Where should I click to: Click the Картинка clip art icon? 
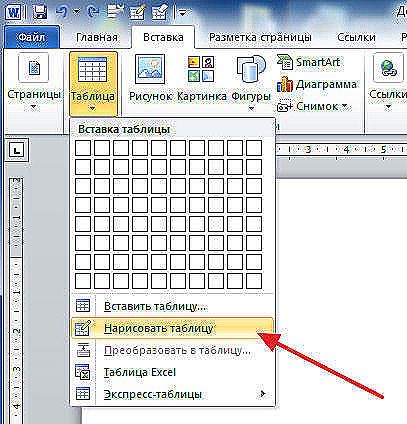[201, 69]
